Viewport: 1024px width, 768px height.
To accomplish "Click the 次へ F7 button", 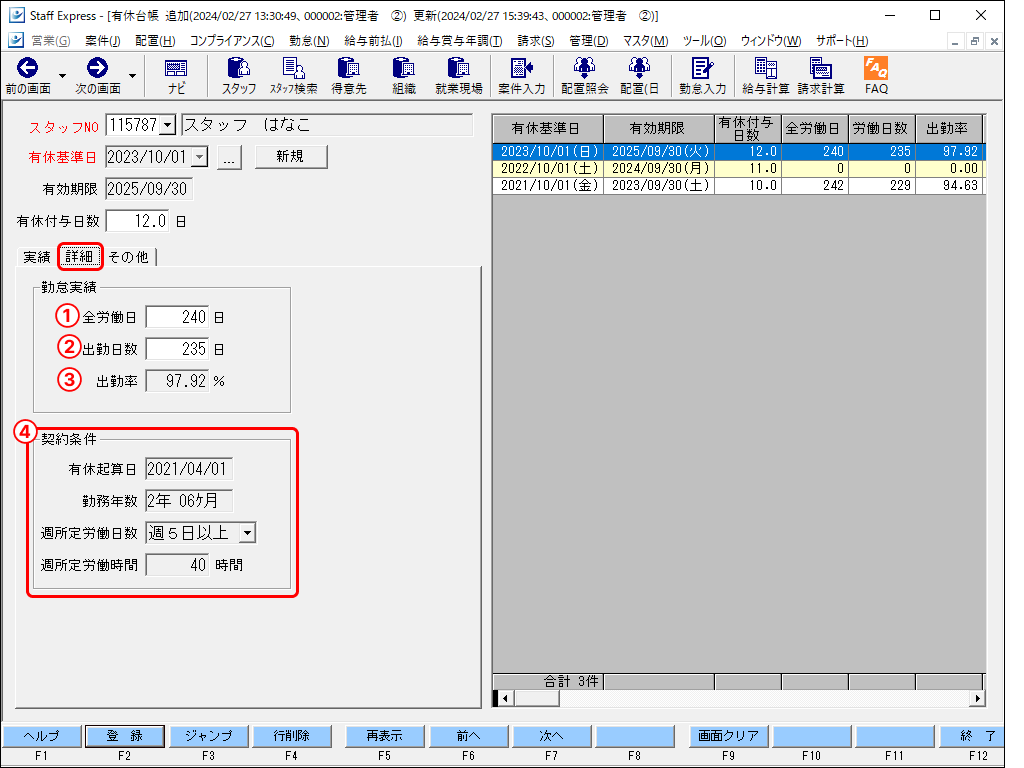I will point(551,736).
